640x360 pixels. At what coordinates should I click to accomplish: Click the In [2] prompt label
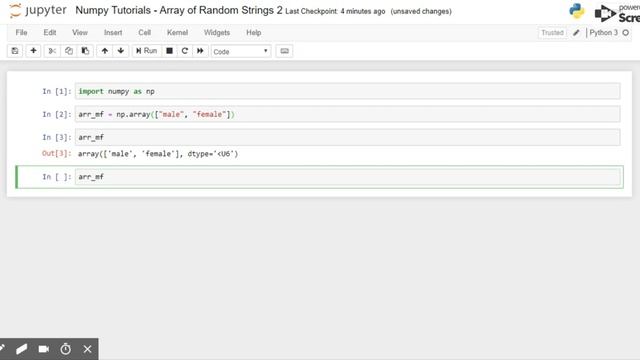point(57,114)
